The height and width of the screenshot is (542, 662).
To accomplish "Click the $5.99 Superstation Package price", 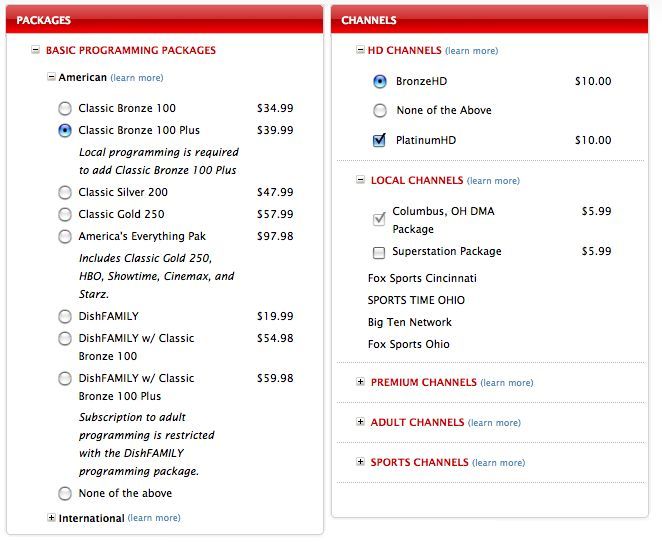I will (597, 251).
